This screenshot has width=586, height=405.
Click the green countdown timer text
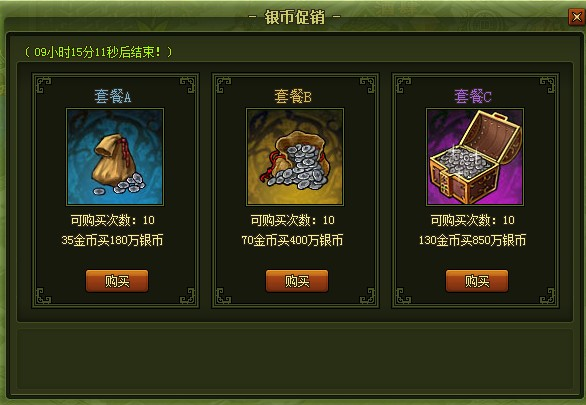98,52
